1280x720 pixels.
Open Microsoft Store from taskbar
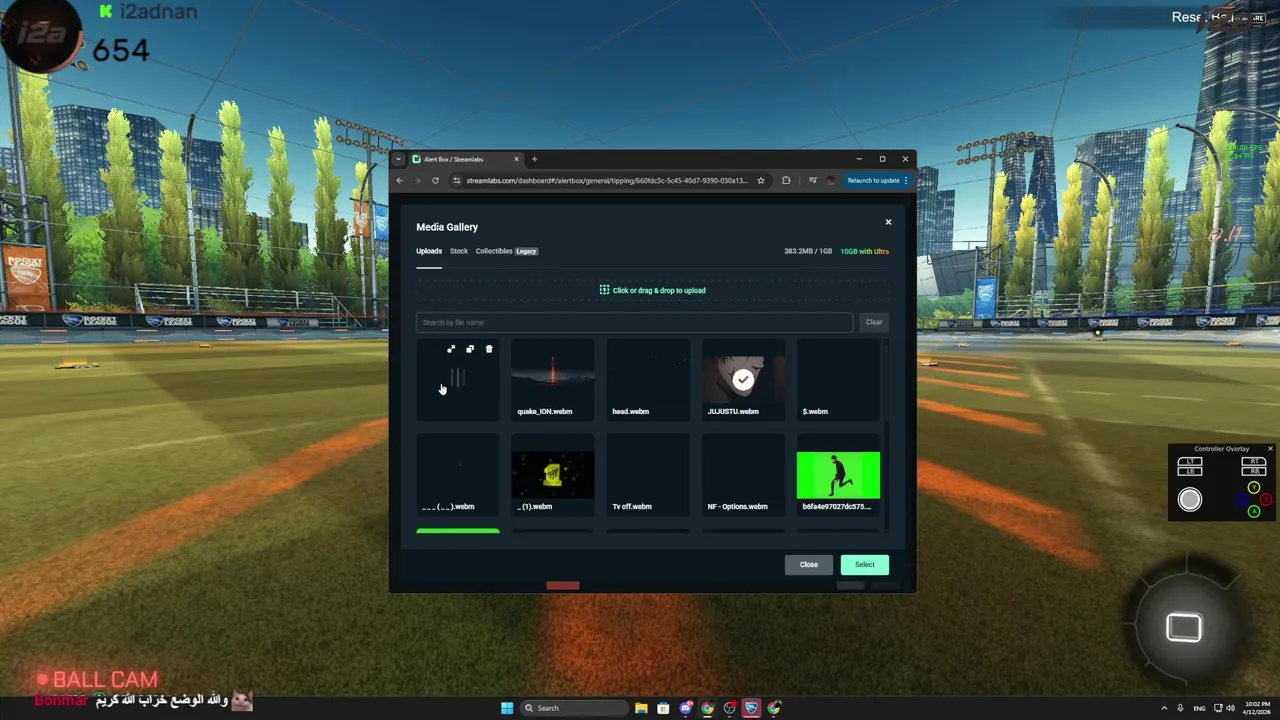pos(663,708)
